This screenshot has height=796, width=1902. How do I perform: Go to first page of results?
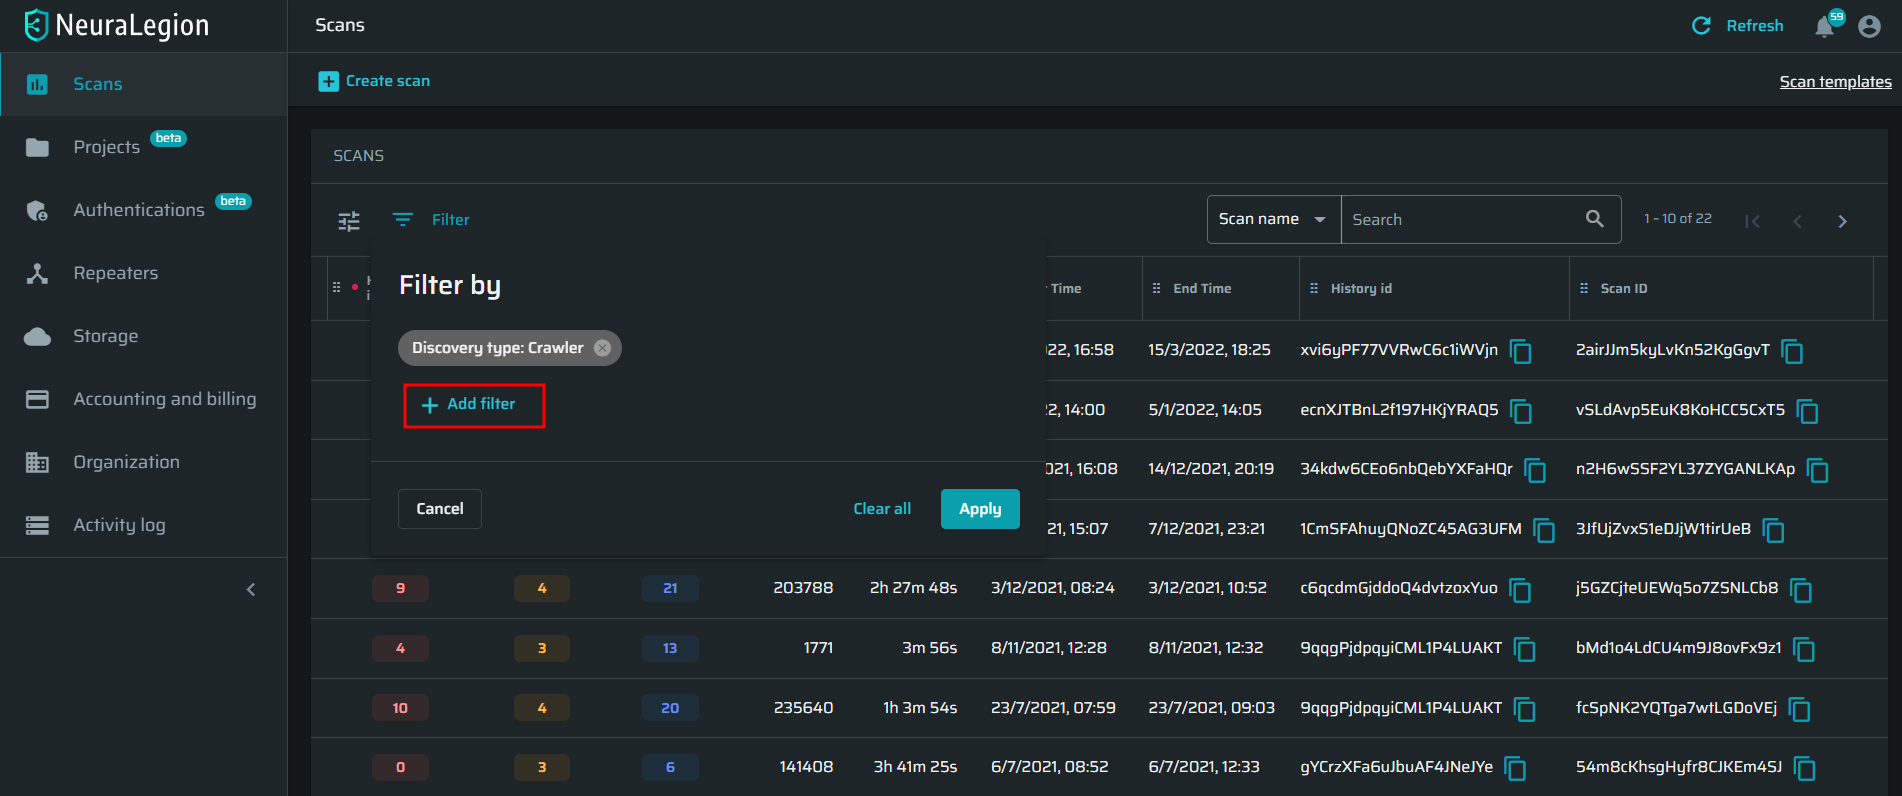point(1752,221)
